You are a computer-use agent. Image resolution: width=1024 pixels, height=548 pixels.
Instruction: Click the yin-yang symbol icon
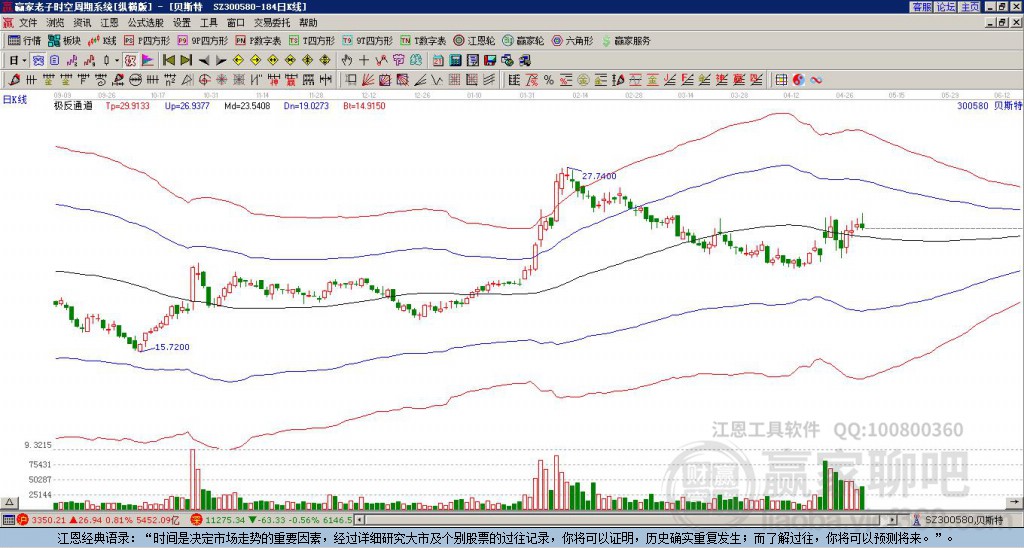pos(798,80)
